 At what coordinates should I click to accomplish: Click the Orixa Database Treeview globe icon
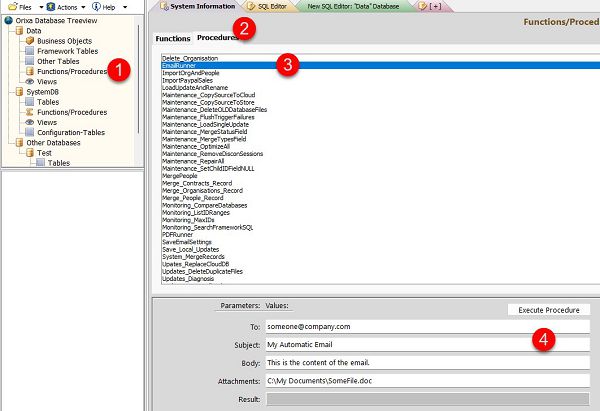click(x=7, y=20)
